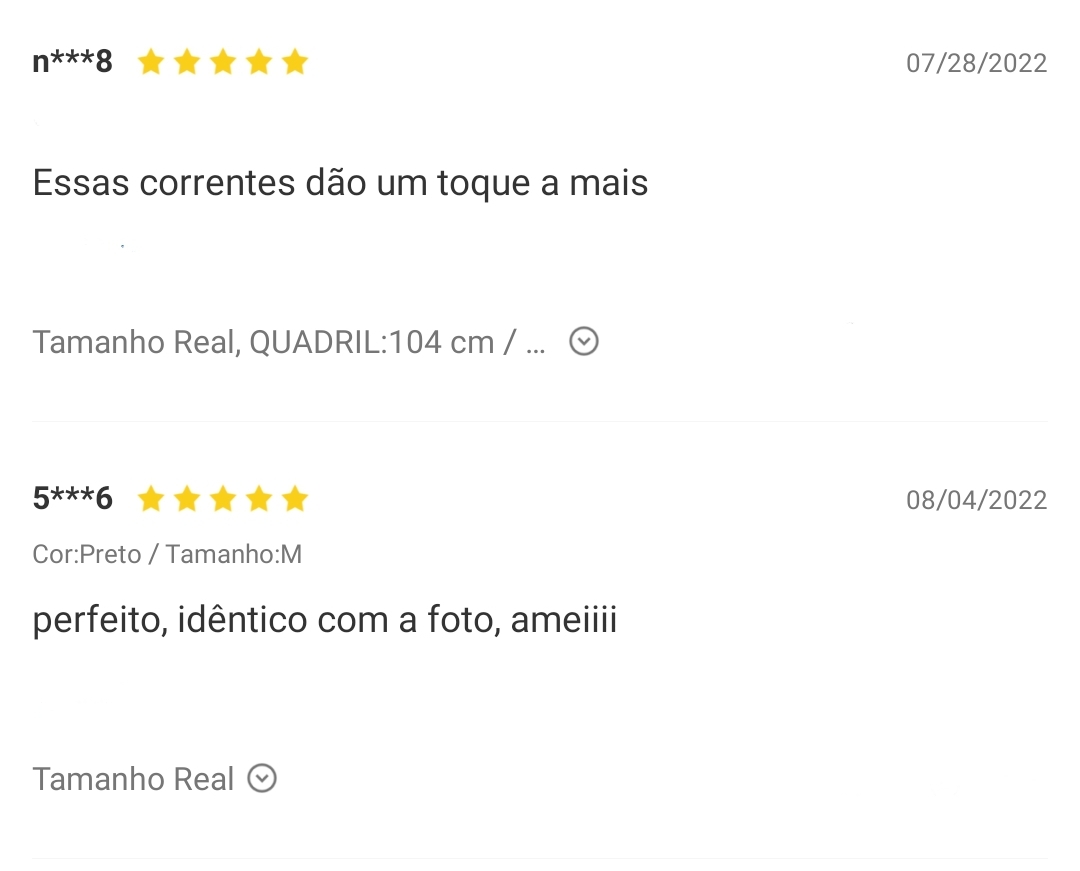Click review text 'Essas correntes dão um toque a mais'
This screenshot has width=1080, height=871.
tap(340, 183)
